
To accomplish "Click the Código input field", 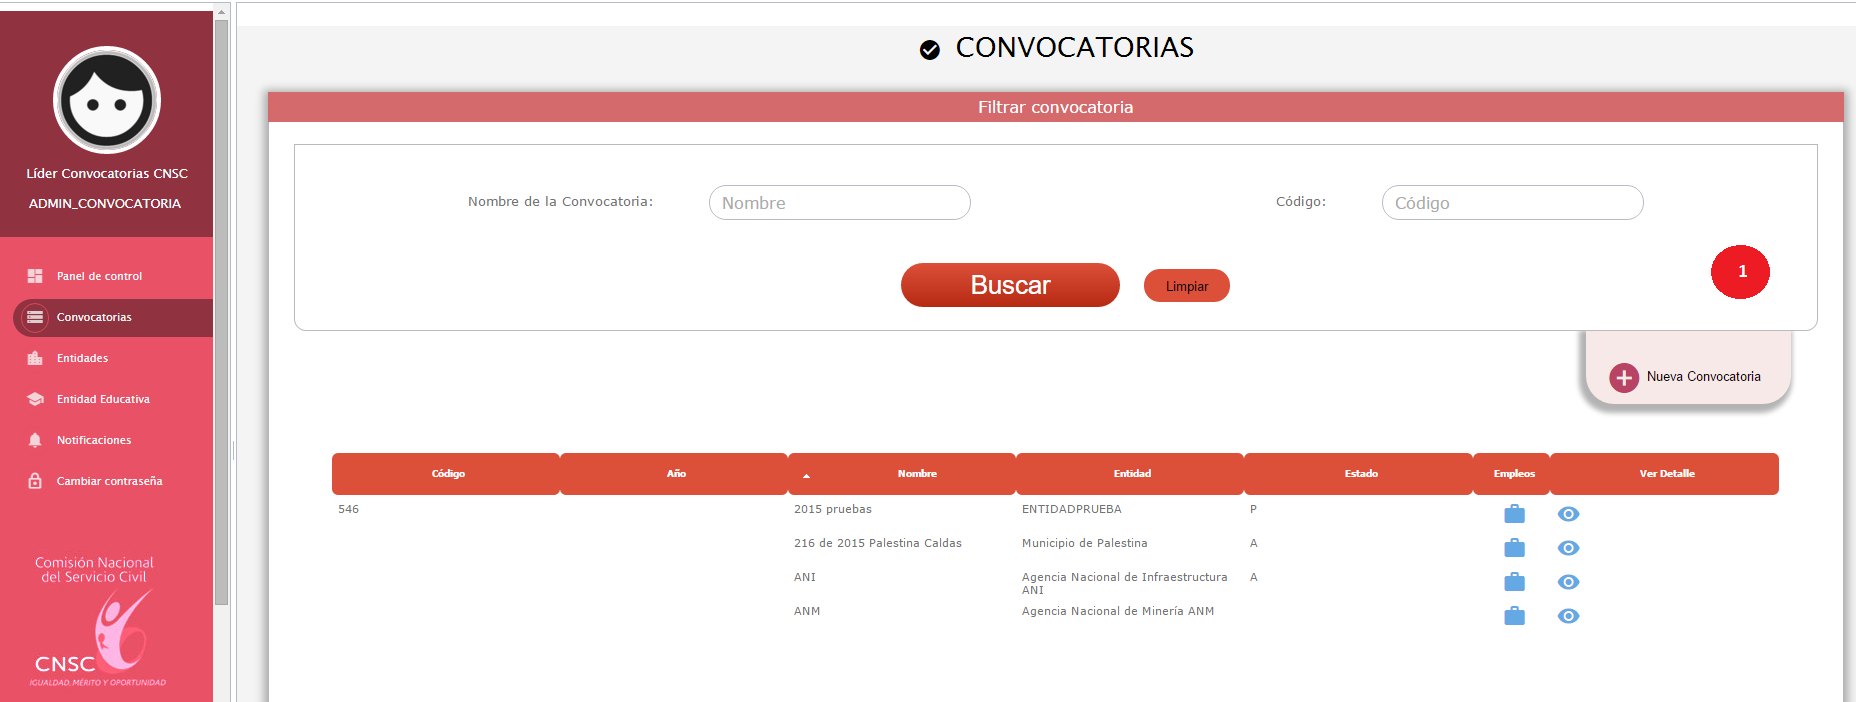I will (1512, 203).
